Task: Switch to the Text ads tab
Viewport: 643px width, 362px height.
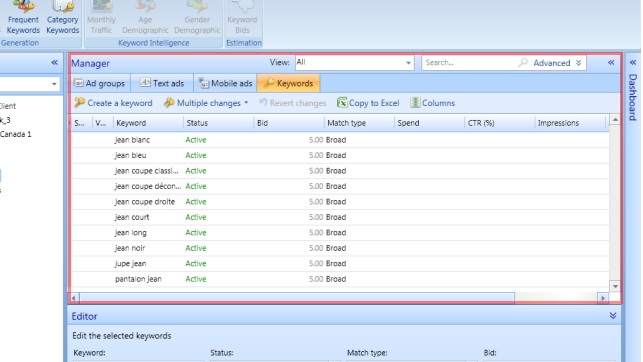Action: coord(162,83)
